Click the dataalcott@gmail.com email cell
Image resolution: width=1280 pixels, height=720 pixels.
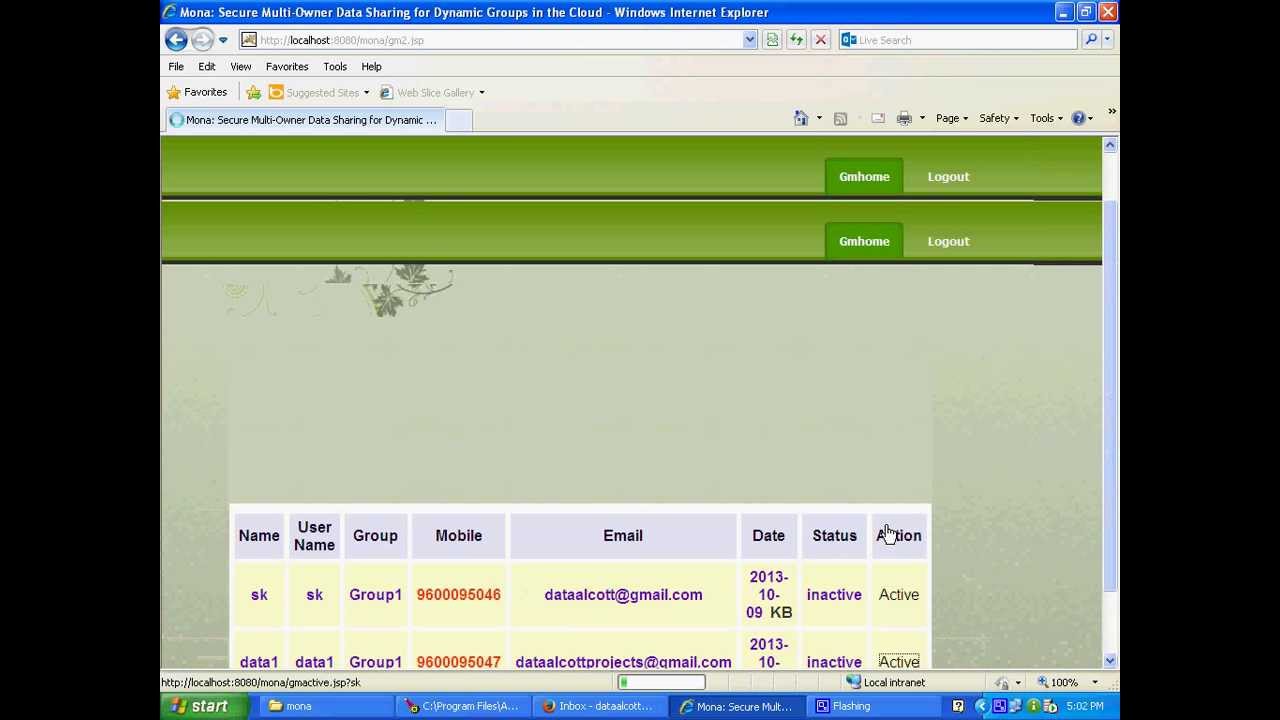point(623,595)
